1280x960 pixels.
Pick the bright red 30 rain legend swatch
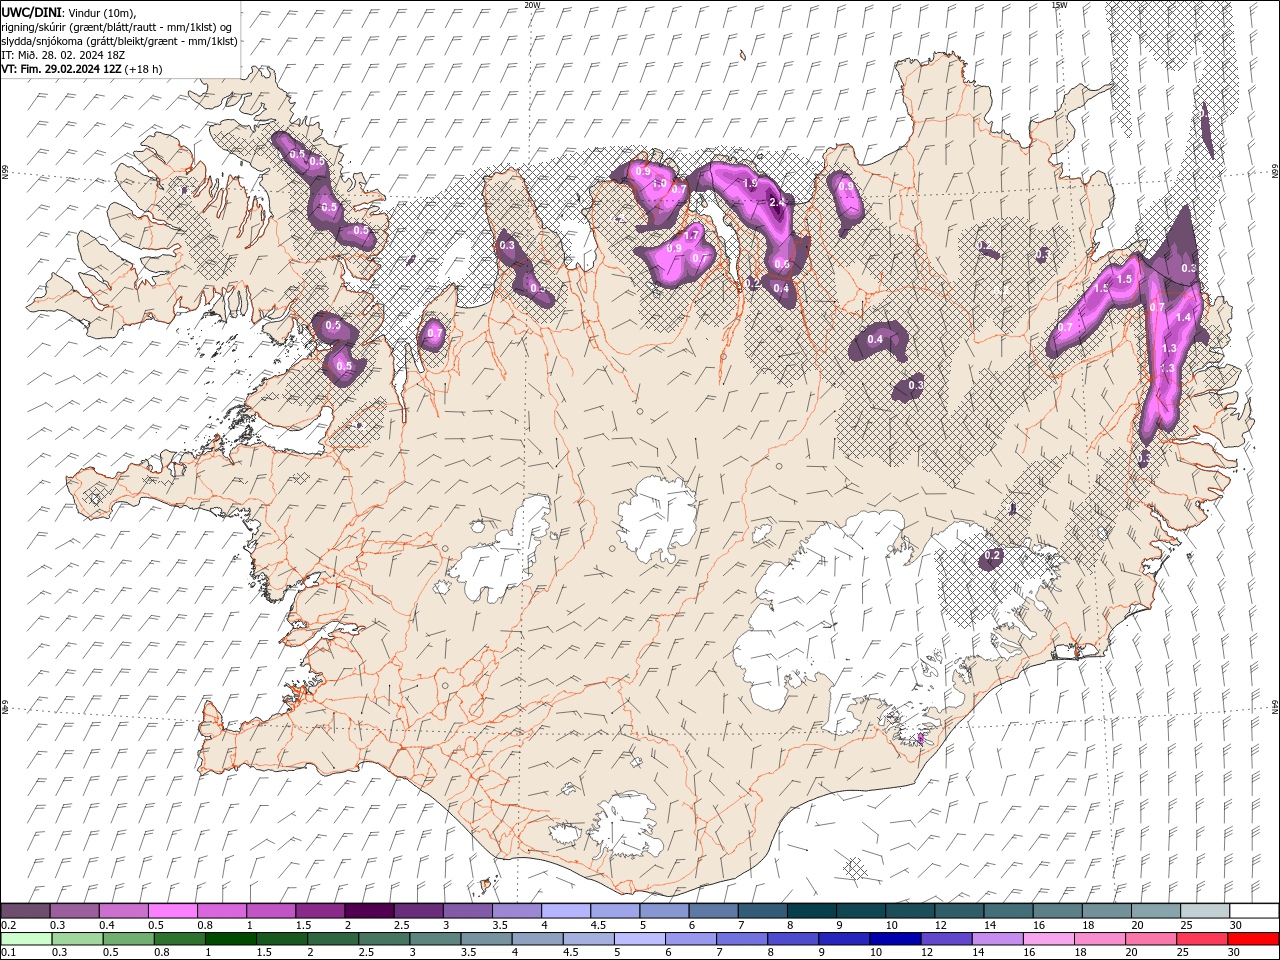(x=1253, y=939)
